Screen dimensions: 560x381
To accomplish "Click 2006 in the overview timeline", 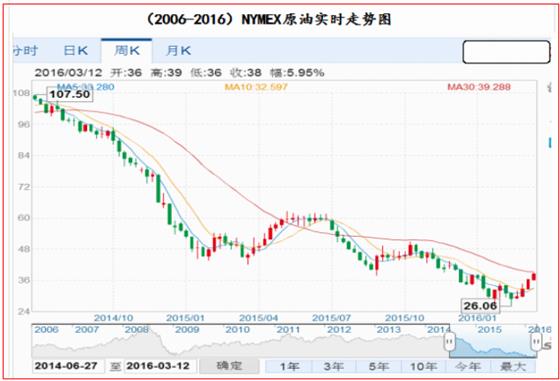I will point(46,329).
